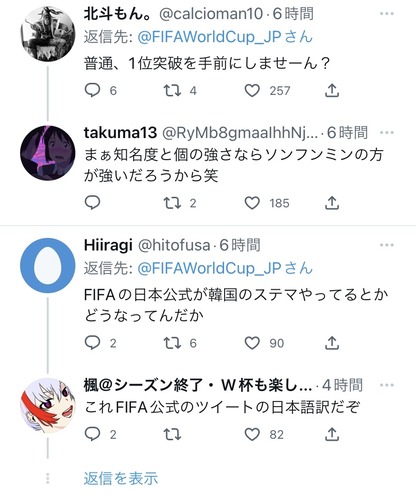Show more replies via 返信を表示

pyautogui.click(x=121, y=478)
